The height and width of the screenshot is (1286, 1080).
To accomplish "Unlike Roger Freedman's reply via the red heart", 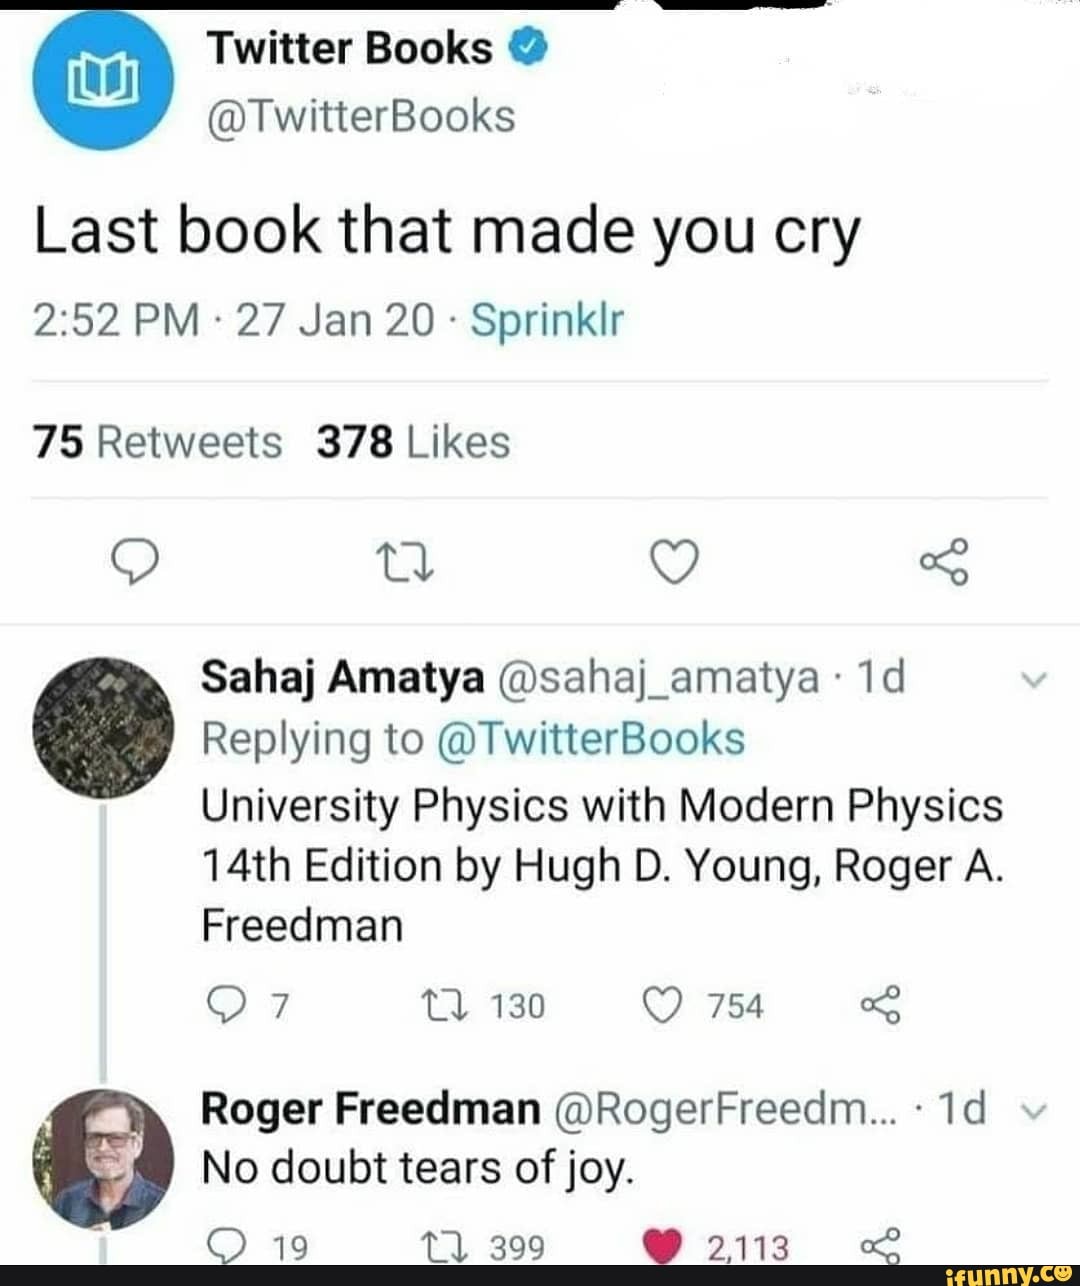I will (662, 1245).
